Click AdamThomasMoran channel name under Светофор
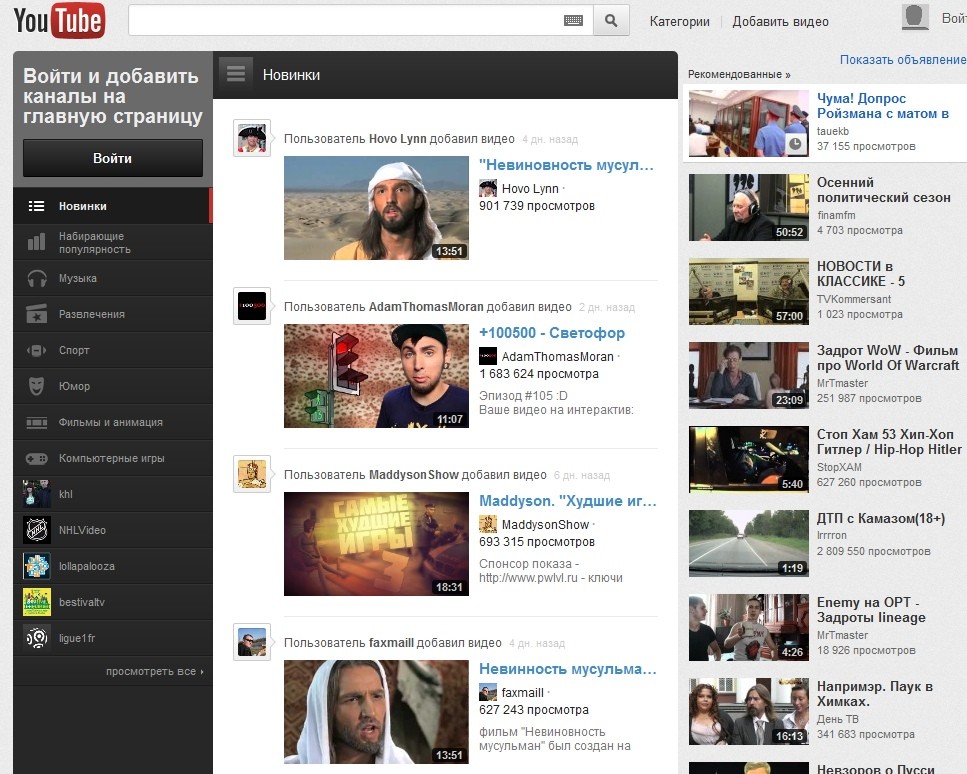This screenshot has width=967, height=774. tap(558, 356)
